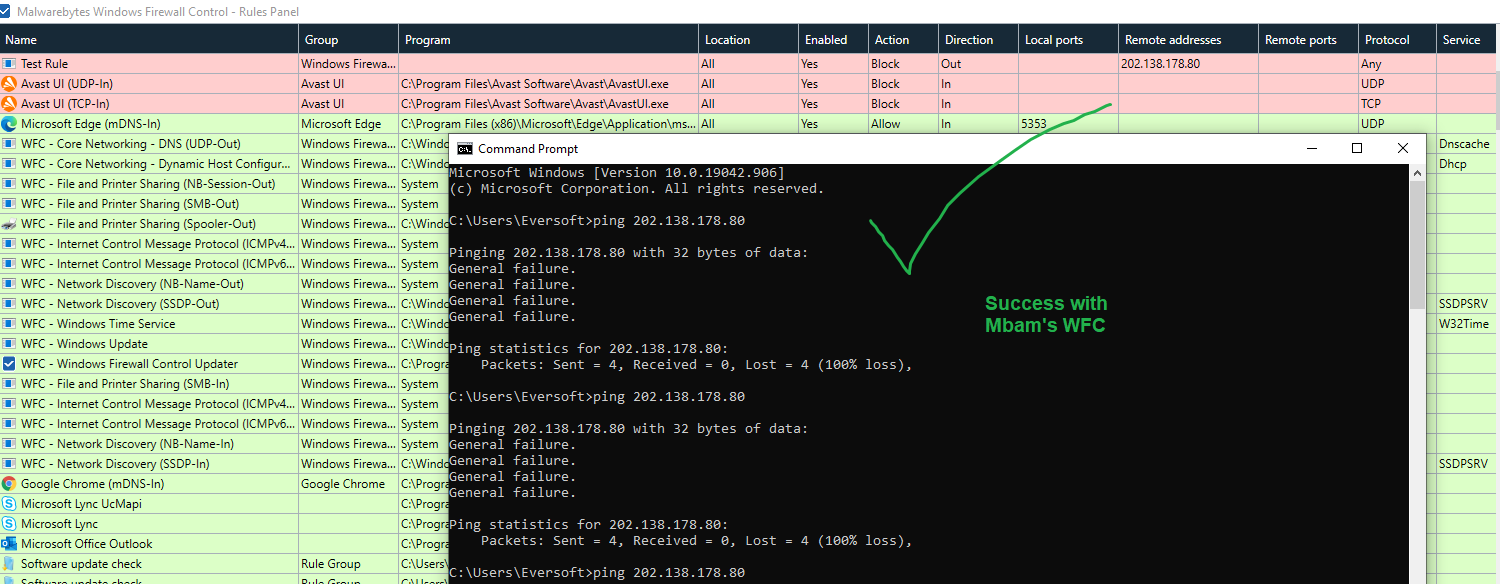Click the Avast UI (UDP-In) rule icon
Viewport: 1500px width, 584px height.
(9, 84)
